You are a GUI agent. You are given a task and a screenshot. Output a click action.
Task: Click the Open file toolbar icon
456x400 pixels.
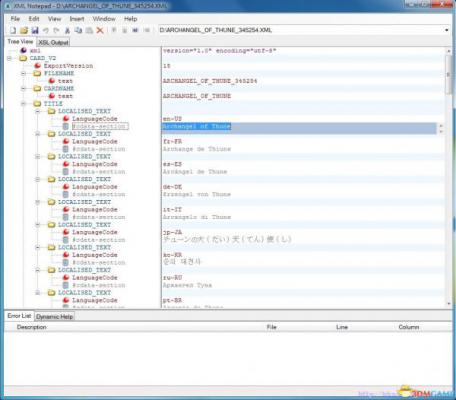pyautogui.click(x=24, y=30)
